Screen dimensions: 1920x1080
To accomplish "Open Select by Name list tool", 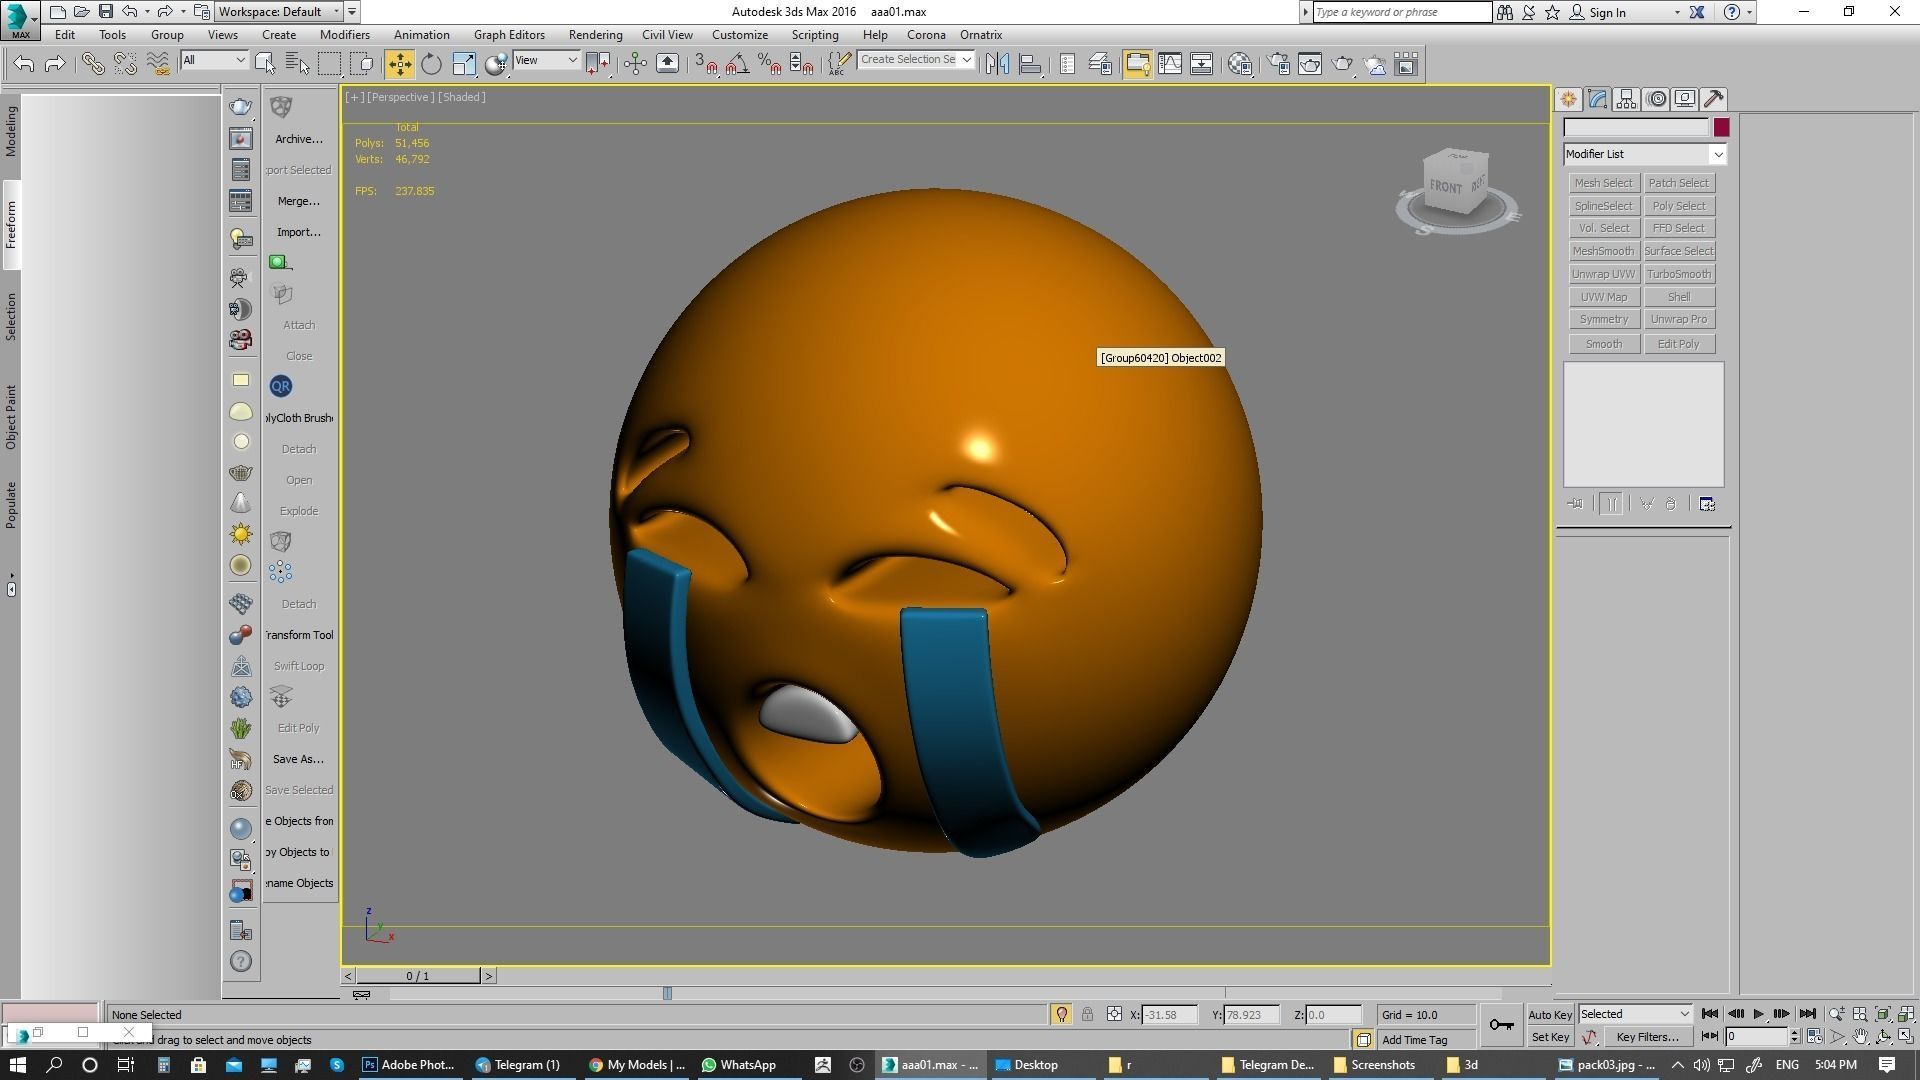I will click(297, 64).
